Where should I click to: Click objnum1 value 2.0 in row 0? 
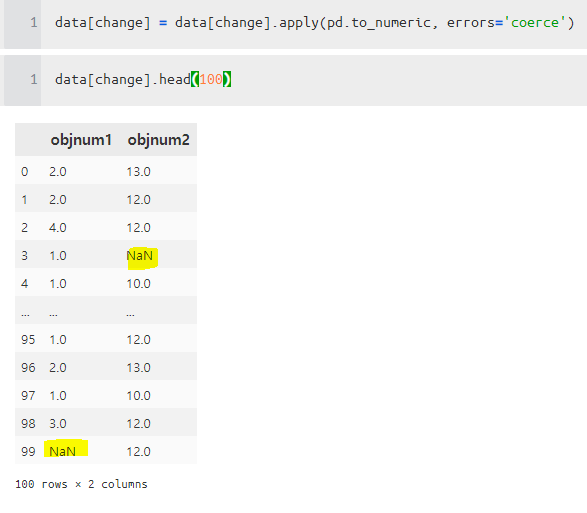(58, 171)
